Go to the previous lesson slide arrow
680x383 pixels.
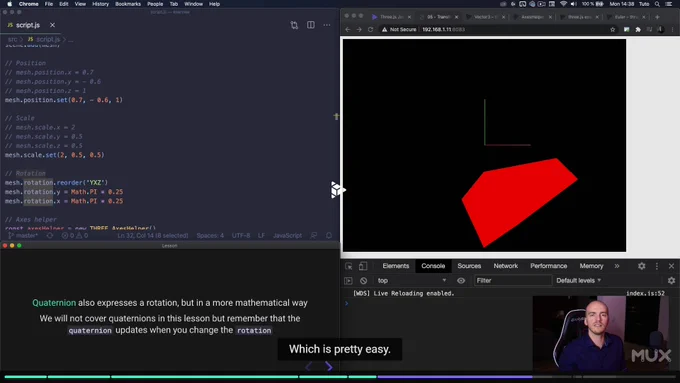click(309, 367)
